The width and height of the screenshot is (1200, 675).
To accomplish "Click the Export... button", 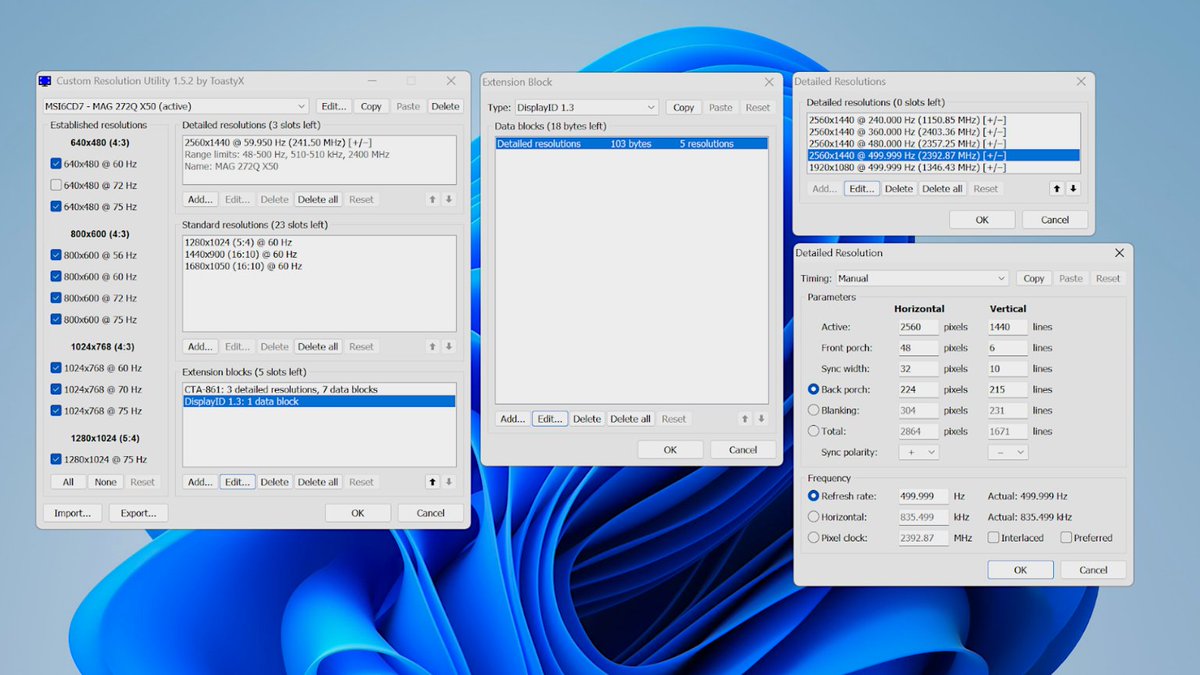I will coord(138,512).
